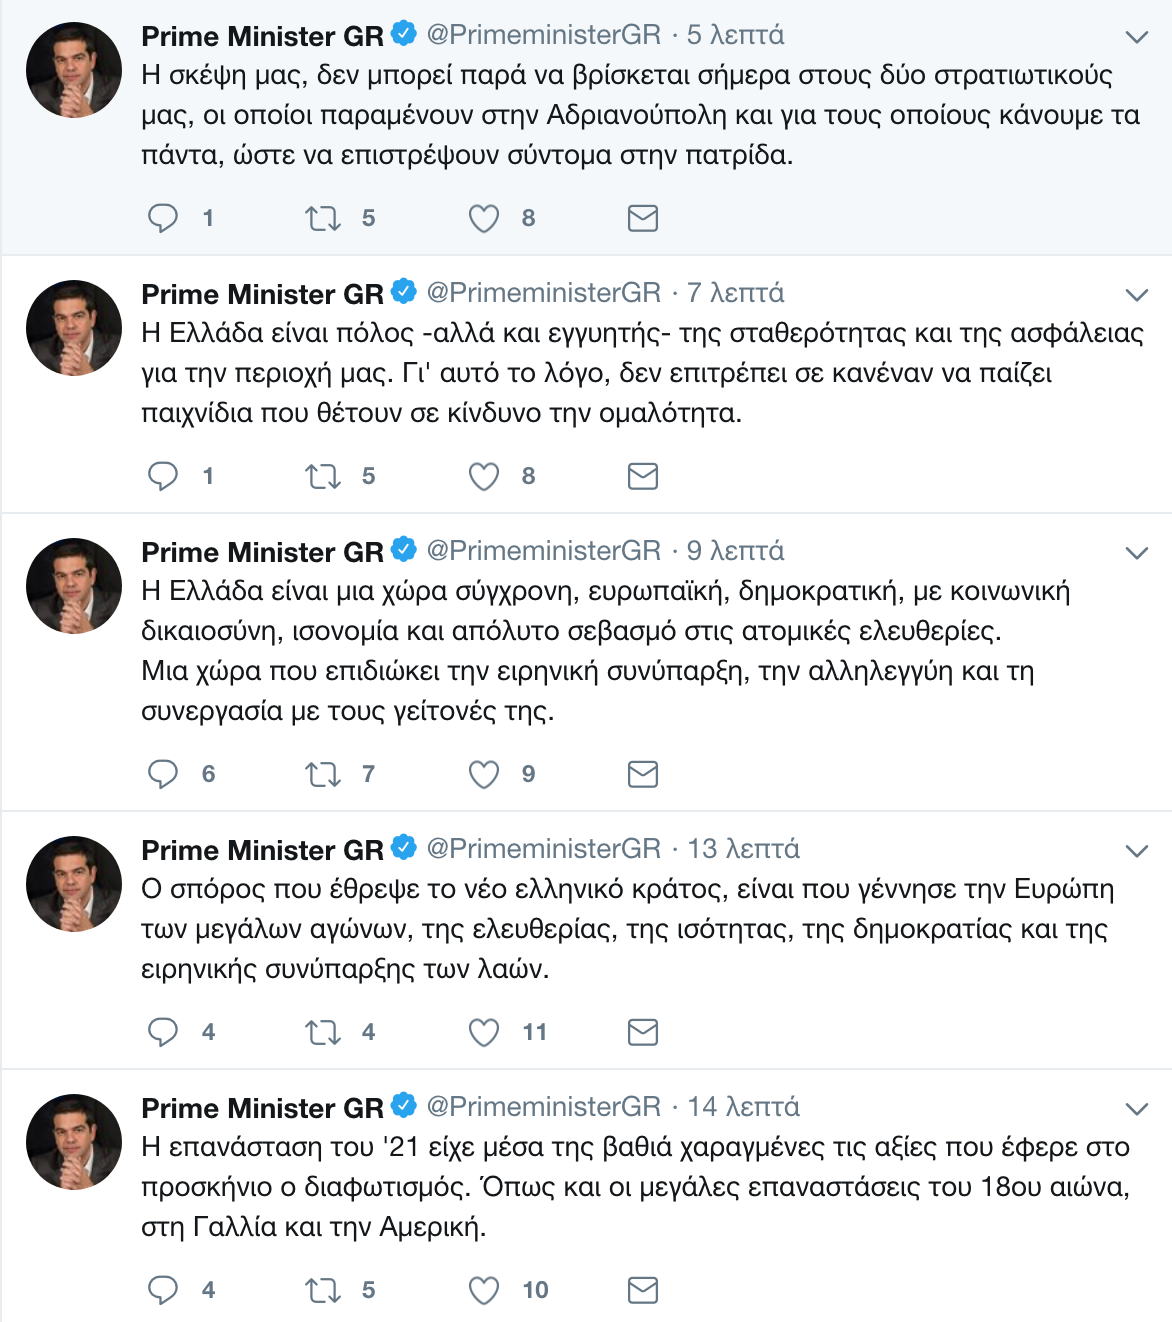
Task: Like the tweet posted 5 λεπτά ago
Action: coord(484,218)
